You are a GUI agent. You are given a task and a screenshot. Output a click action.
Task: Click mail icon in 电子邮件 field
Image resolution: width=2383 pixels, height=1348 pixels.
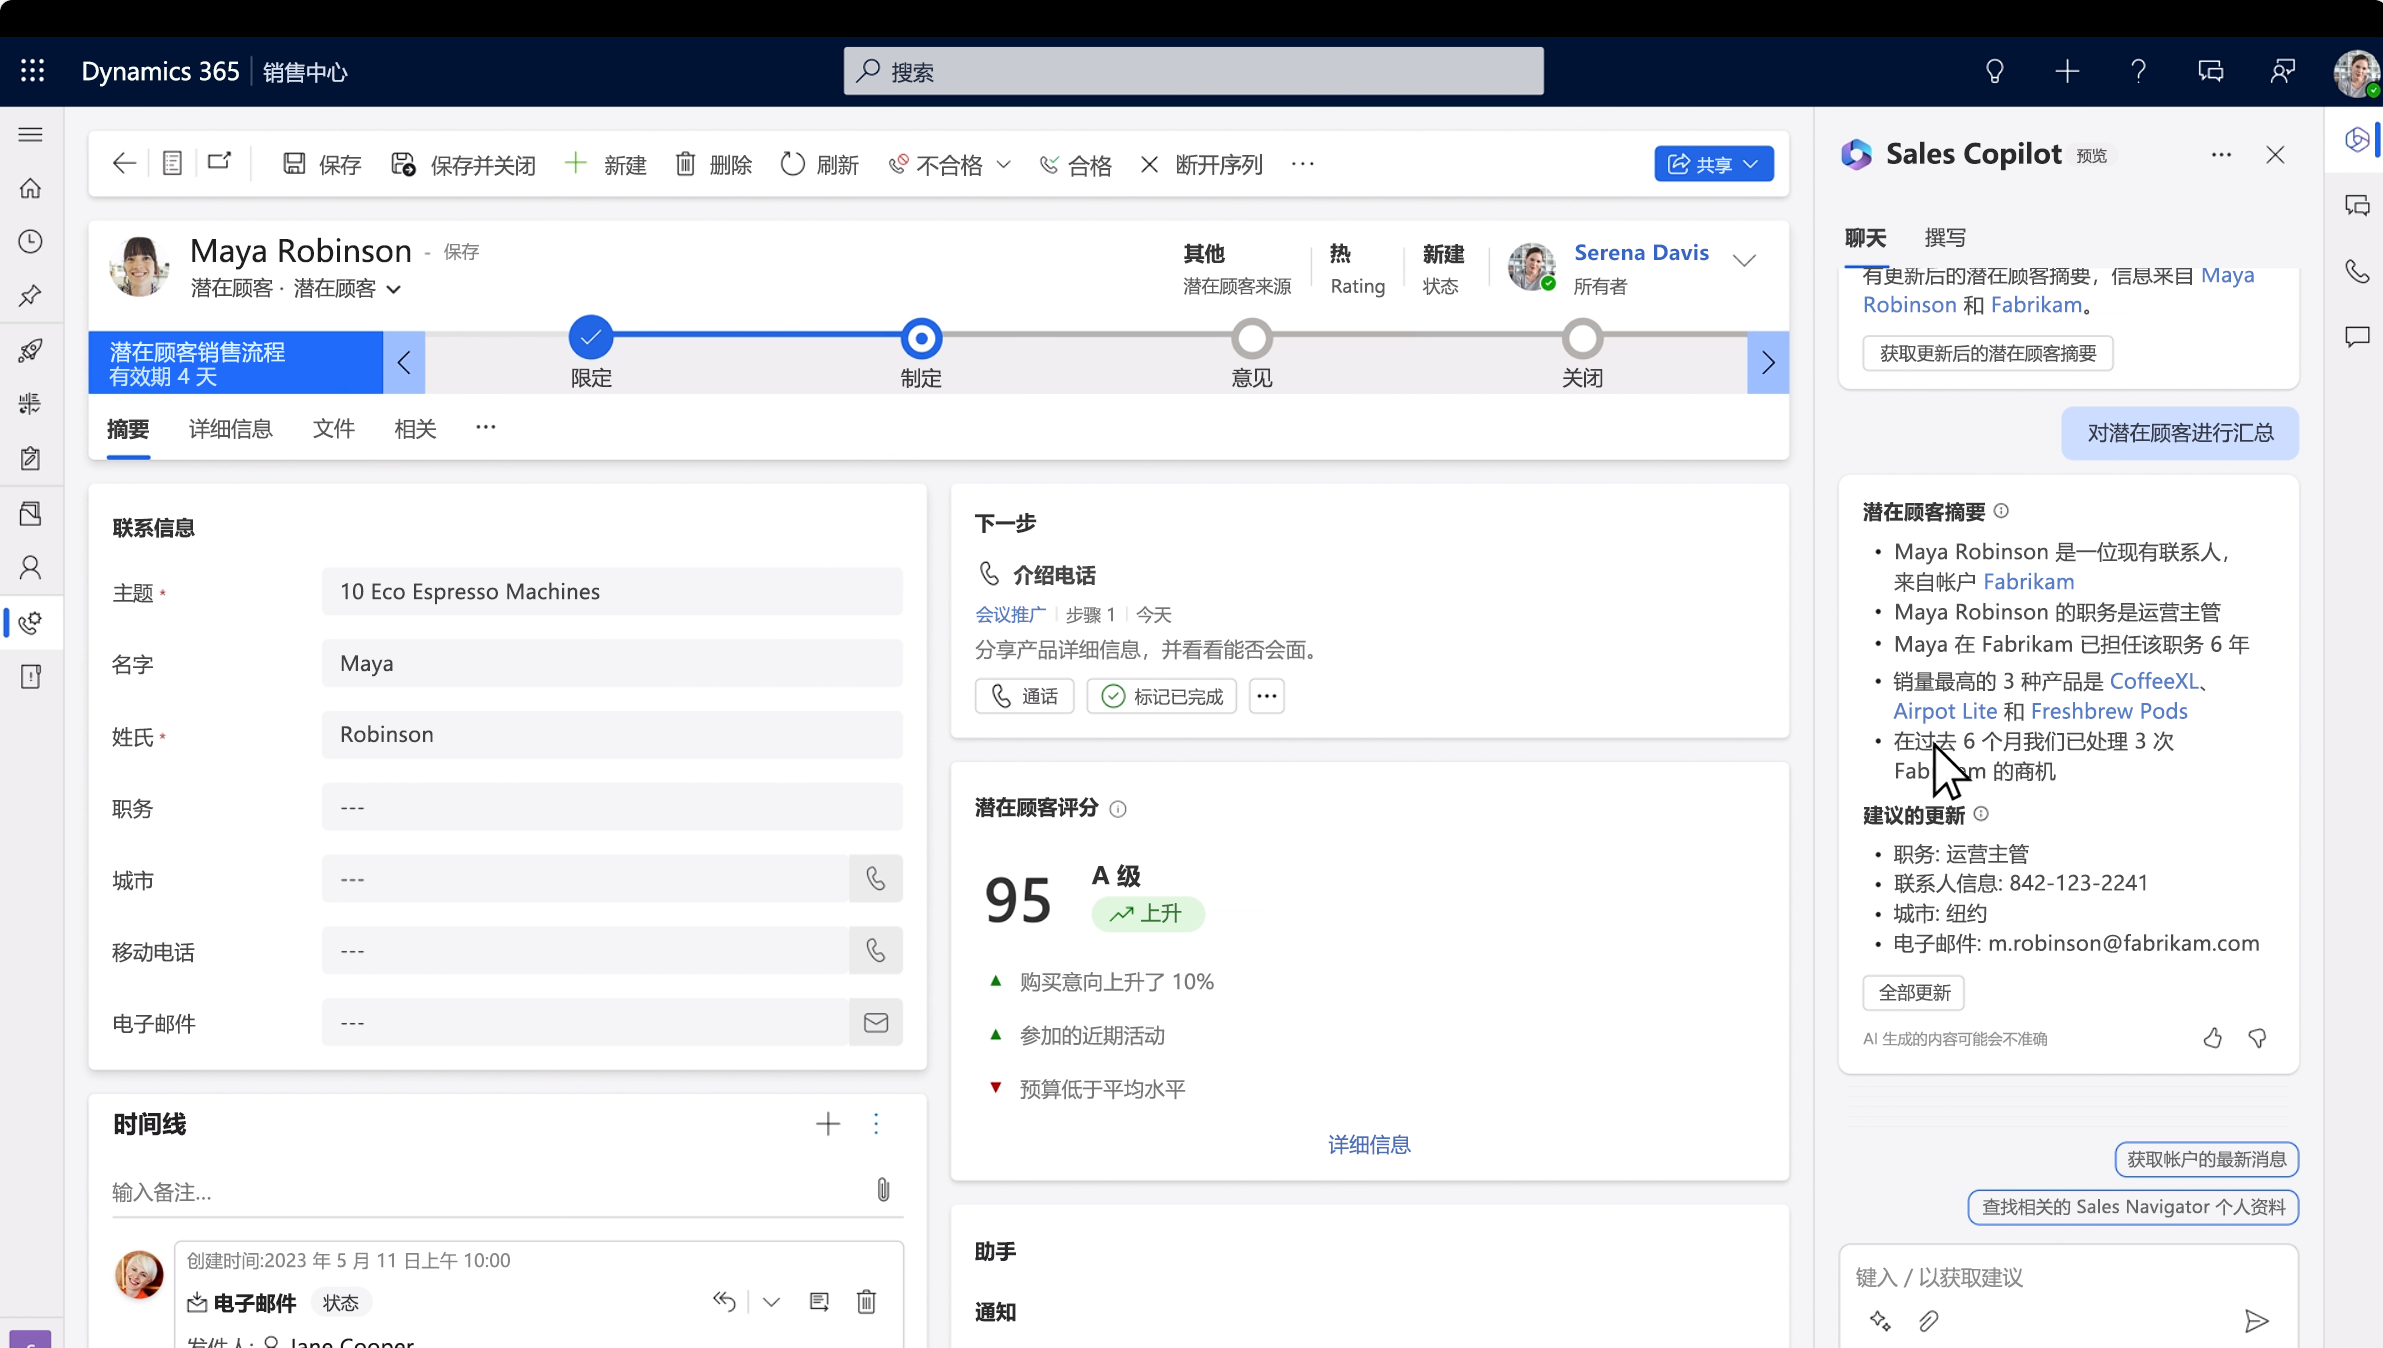(x=876, y=1022)
